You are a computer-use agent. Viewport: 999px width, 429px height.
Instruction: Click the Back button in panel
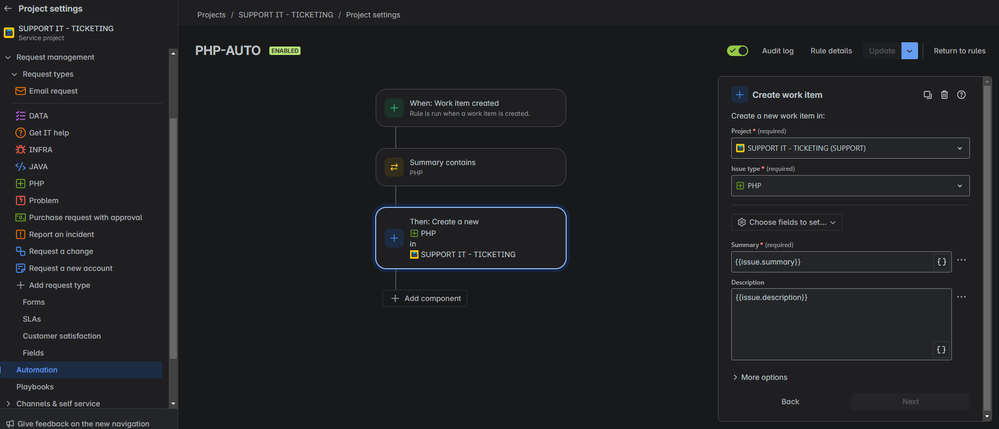pos(790,402)
